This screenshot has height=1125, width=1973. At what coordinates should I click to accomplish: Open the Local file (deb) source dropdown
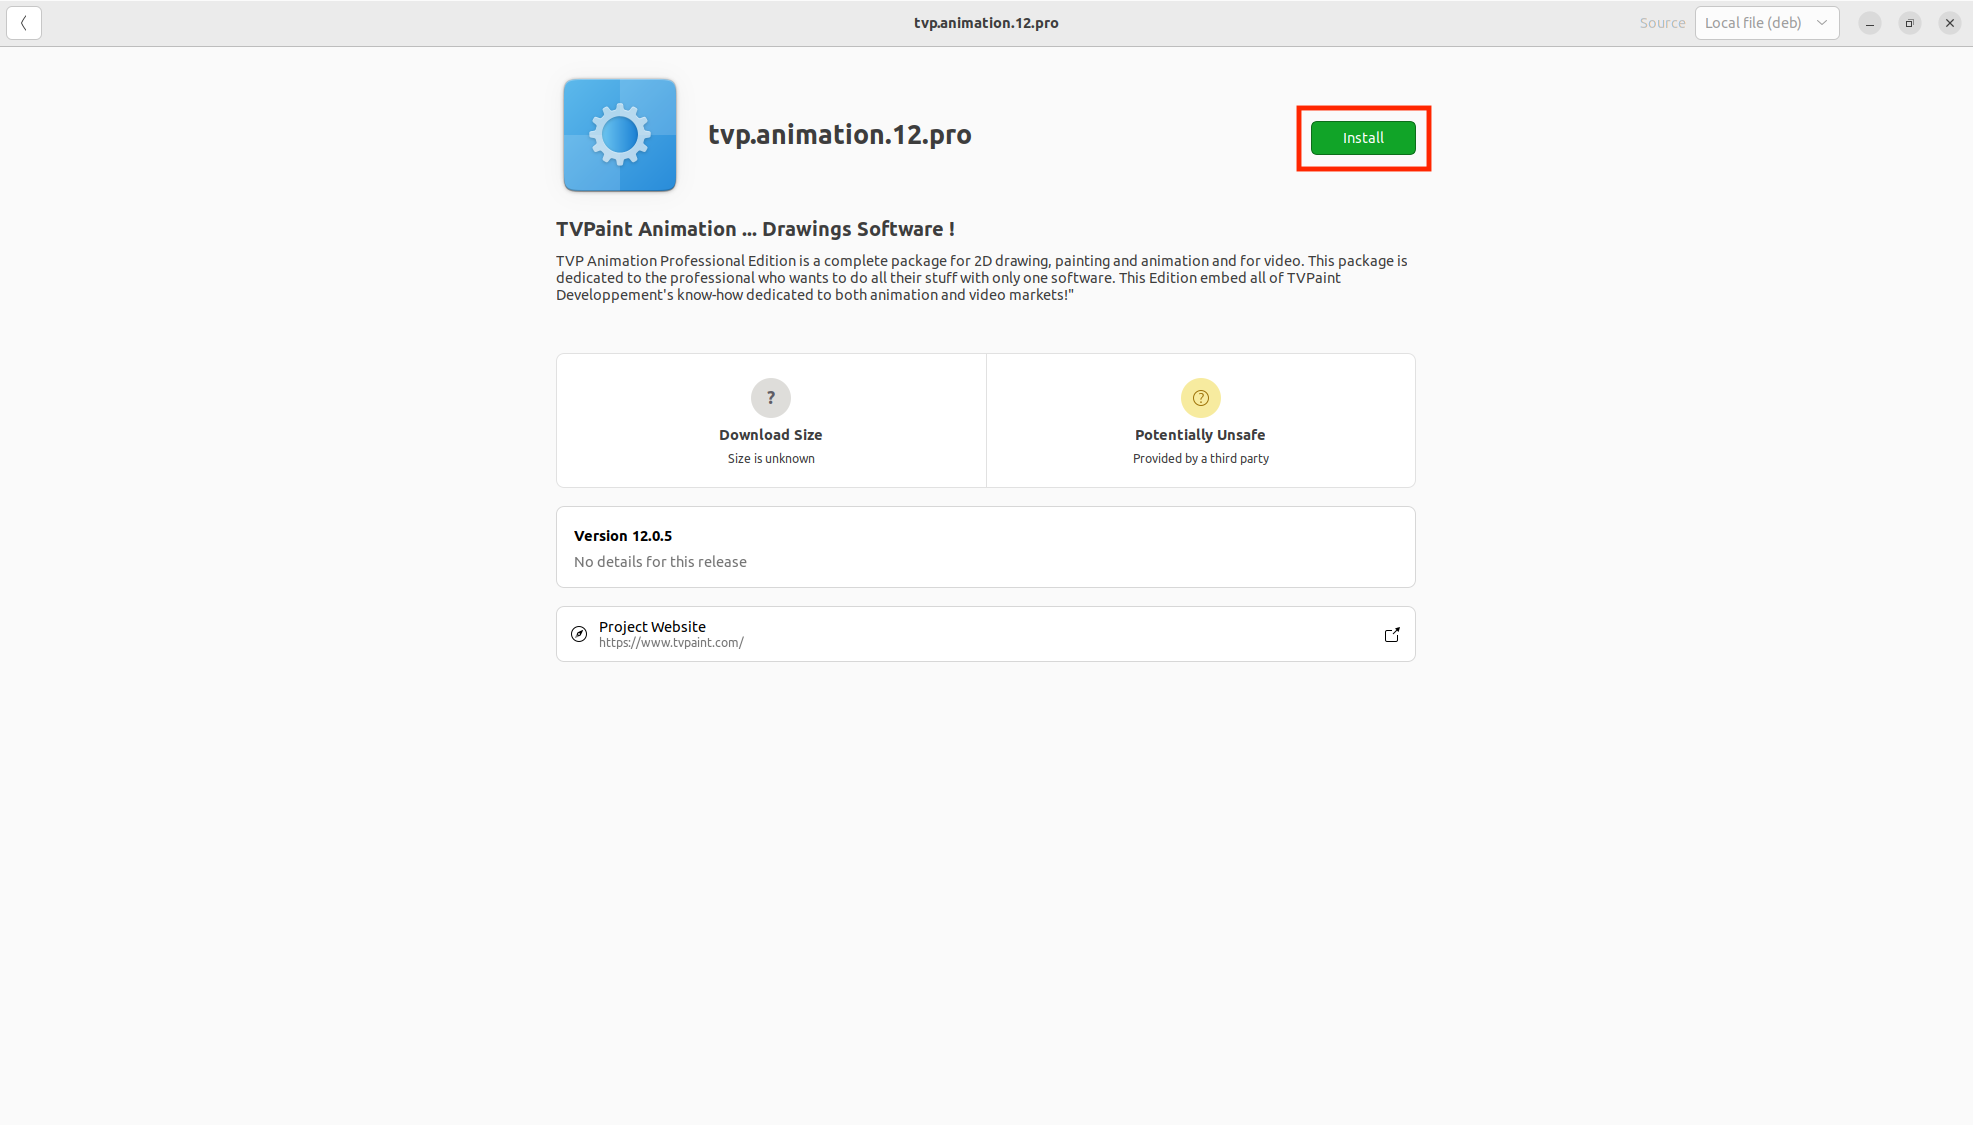[1766, 23]
